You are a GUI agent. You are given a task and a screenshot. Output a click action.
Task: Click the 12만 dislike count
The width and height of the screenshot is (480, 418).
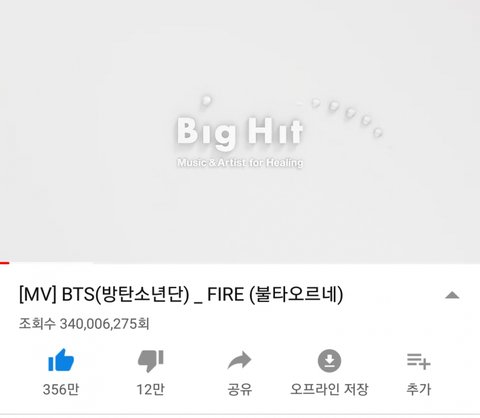[x=150, y=389]
